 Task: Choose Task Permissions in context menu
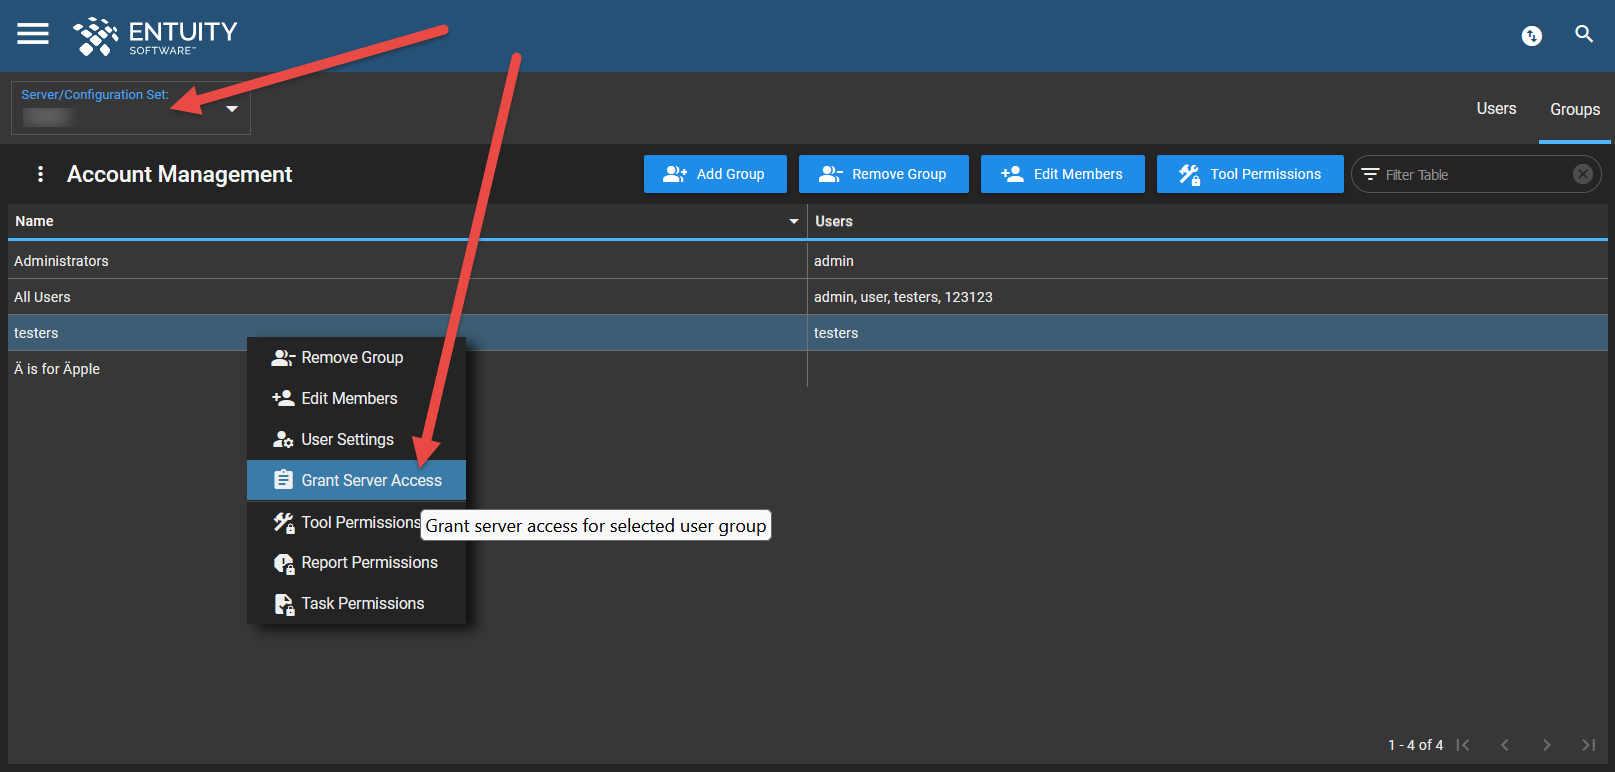tap(356, 604)
